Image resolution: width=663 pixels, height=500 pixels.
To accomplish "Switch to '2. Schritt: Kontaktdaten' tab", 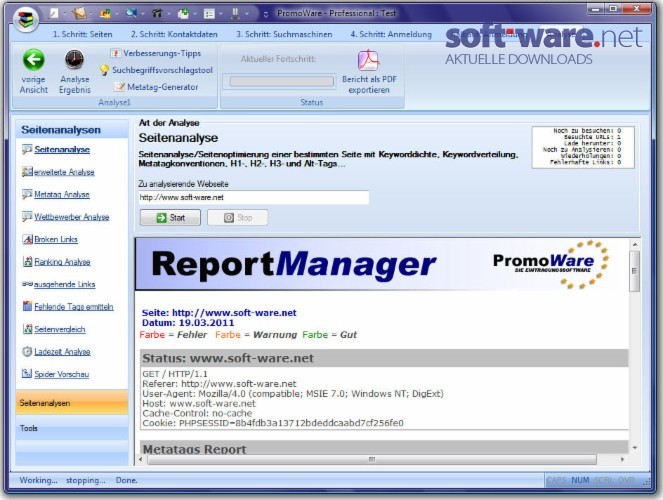I will [x=174, y=34].
